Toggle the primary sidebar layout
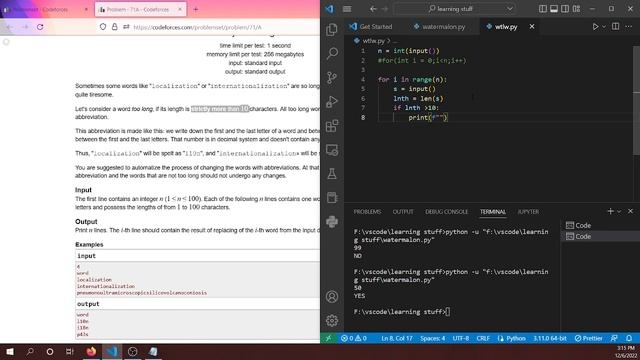The width and height of the screenshot is (640, 360). [543, 9]
